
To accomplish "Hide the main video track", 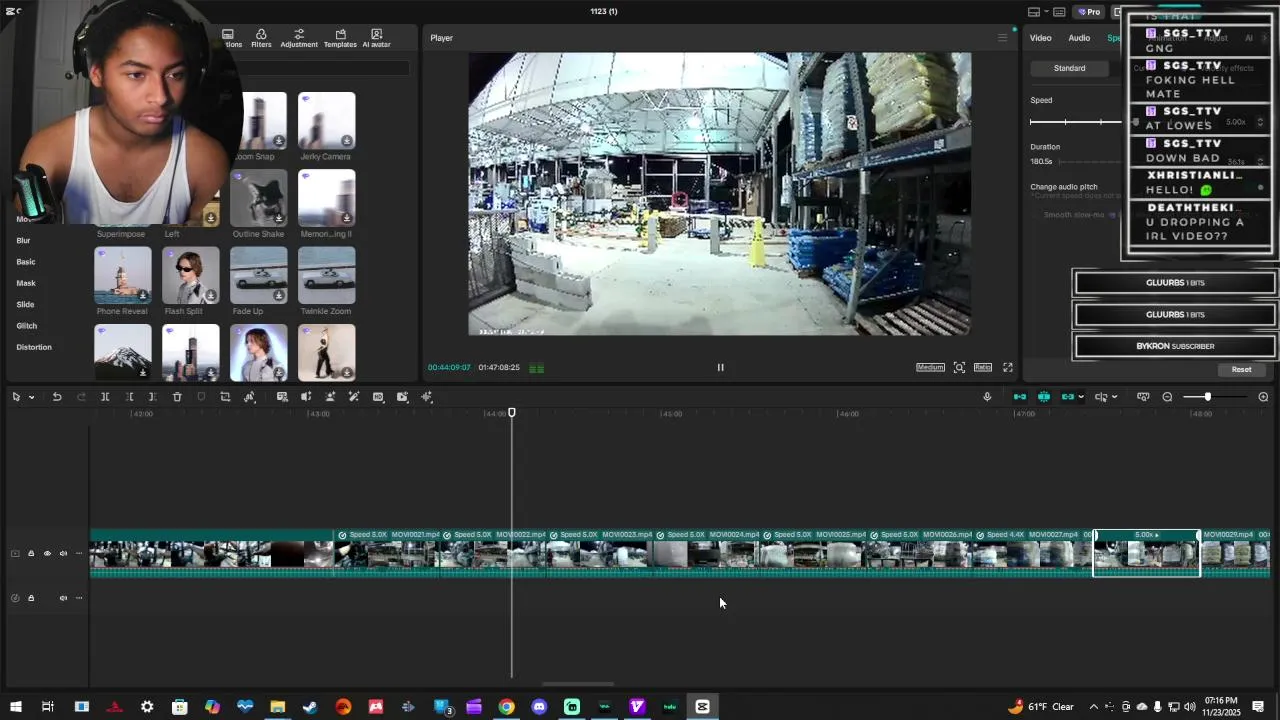I will point(47,553).
